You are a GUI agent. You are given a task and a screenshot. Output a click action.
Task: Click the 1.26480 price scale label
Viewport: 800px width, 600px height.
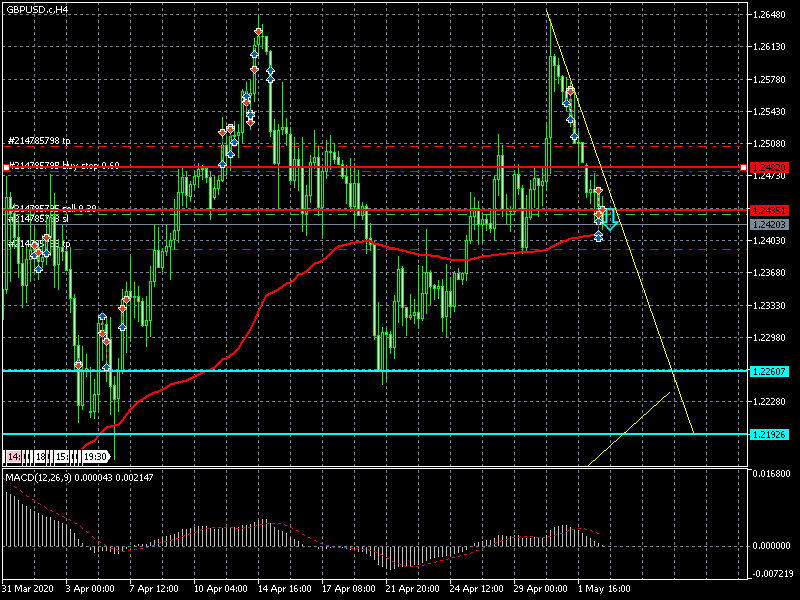770,15
